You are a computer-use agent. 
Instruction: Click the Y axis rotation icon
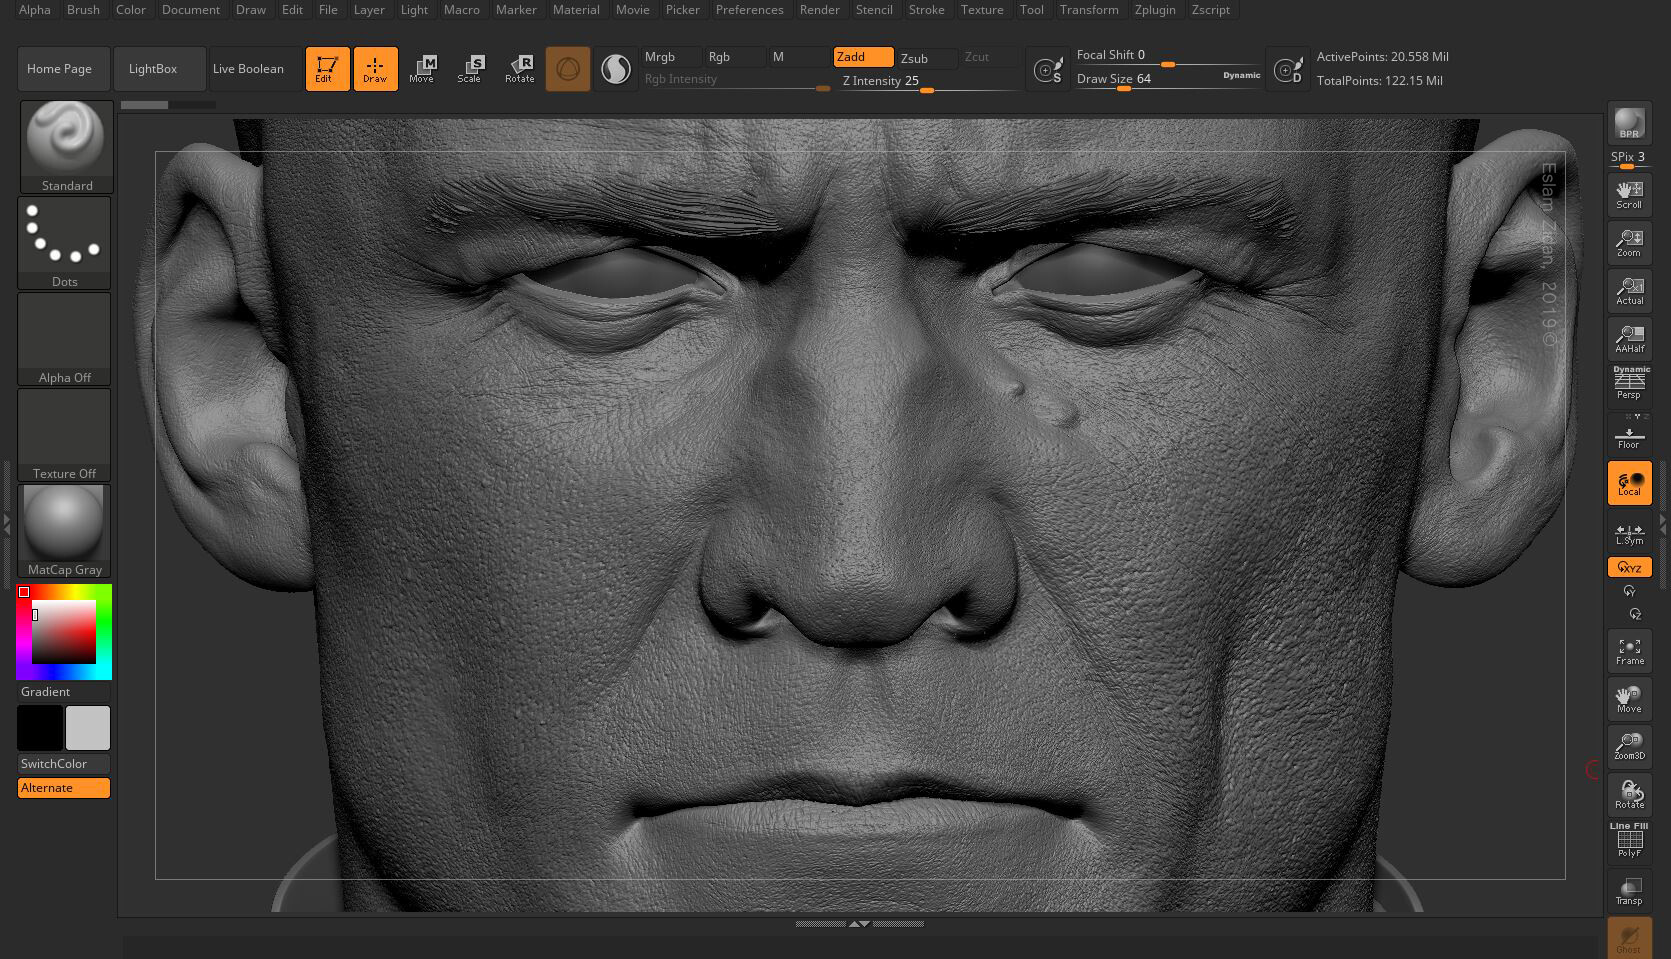coord(1629,591)
